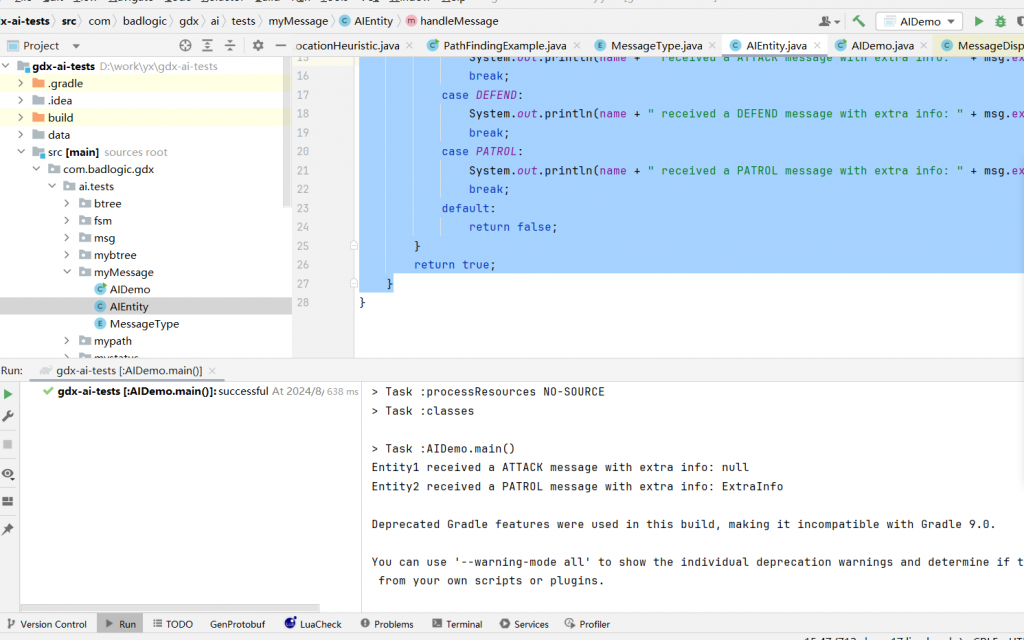The width and height of the screenshot is (1024, 640).
Task: Click the Build project hammer icon
Action: click(859, 21)
